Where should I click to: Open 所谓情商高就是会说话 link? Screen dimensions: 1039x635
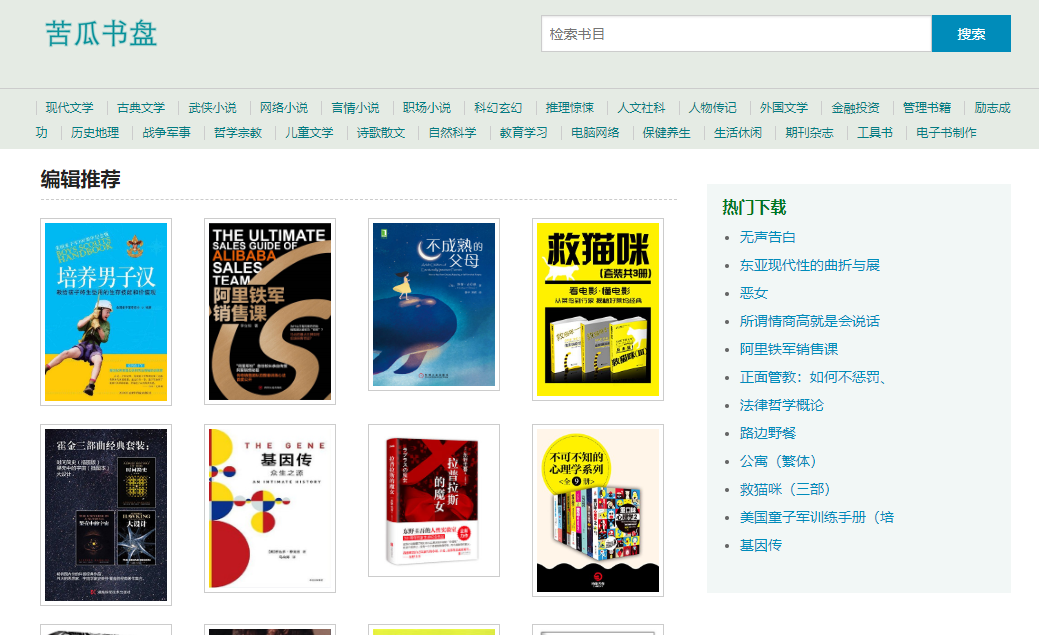click(x=810, y=321)
